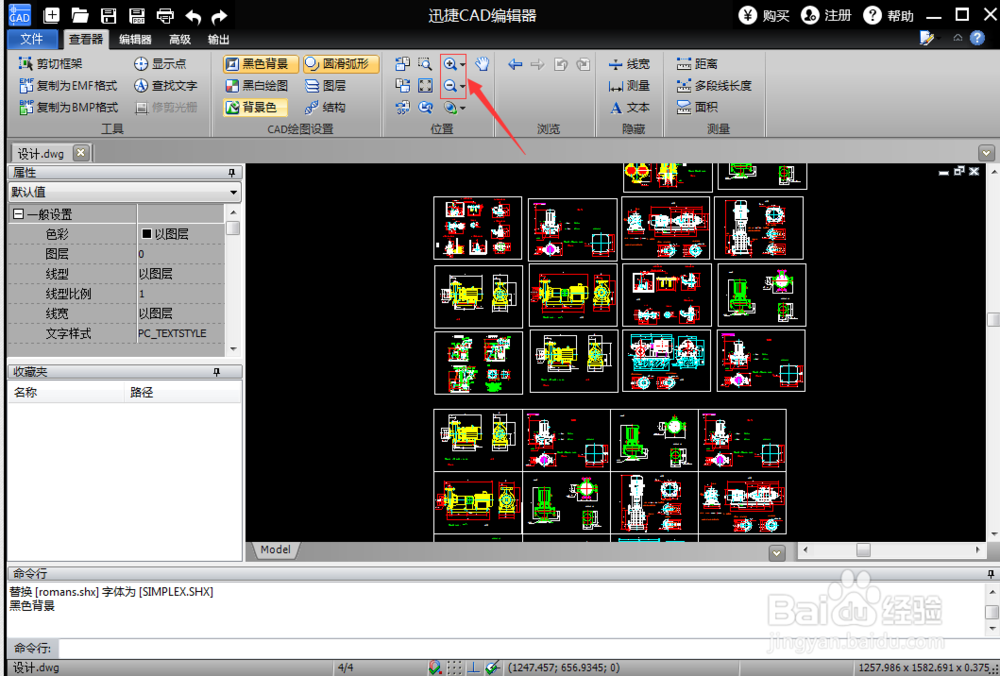The image size is (1000, 676).
Task: Switch to the 输出 output tab
Action: coord(219,39)
